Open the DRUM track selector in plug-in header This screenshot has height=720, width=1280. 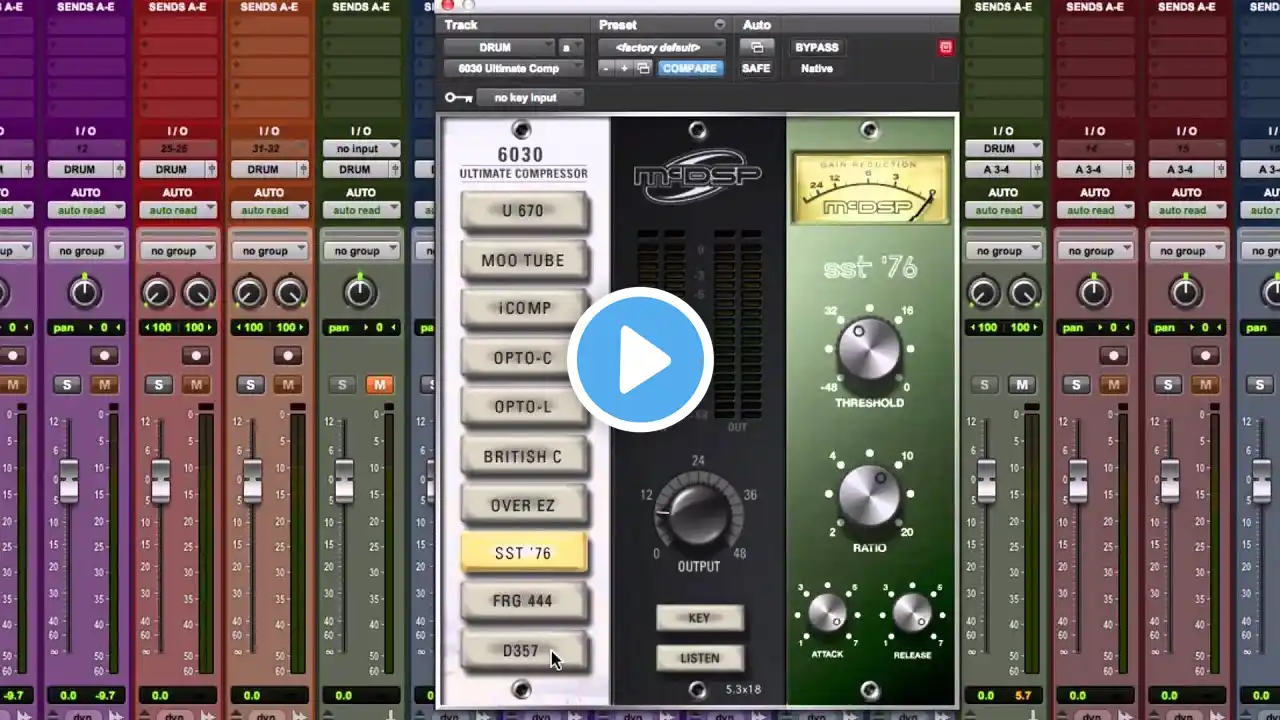(499, 47)
